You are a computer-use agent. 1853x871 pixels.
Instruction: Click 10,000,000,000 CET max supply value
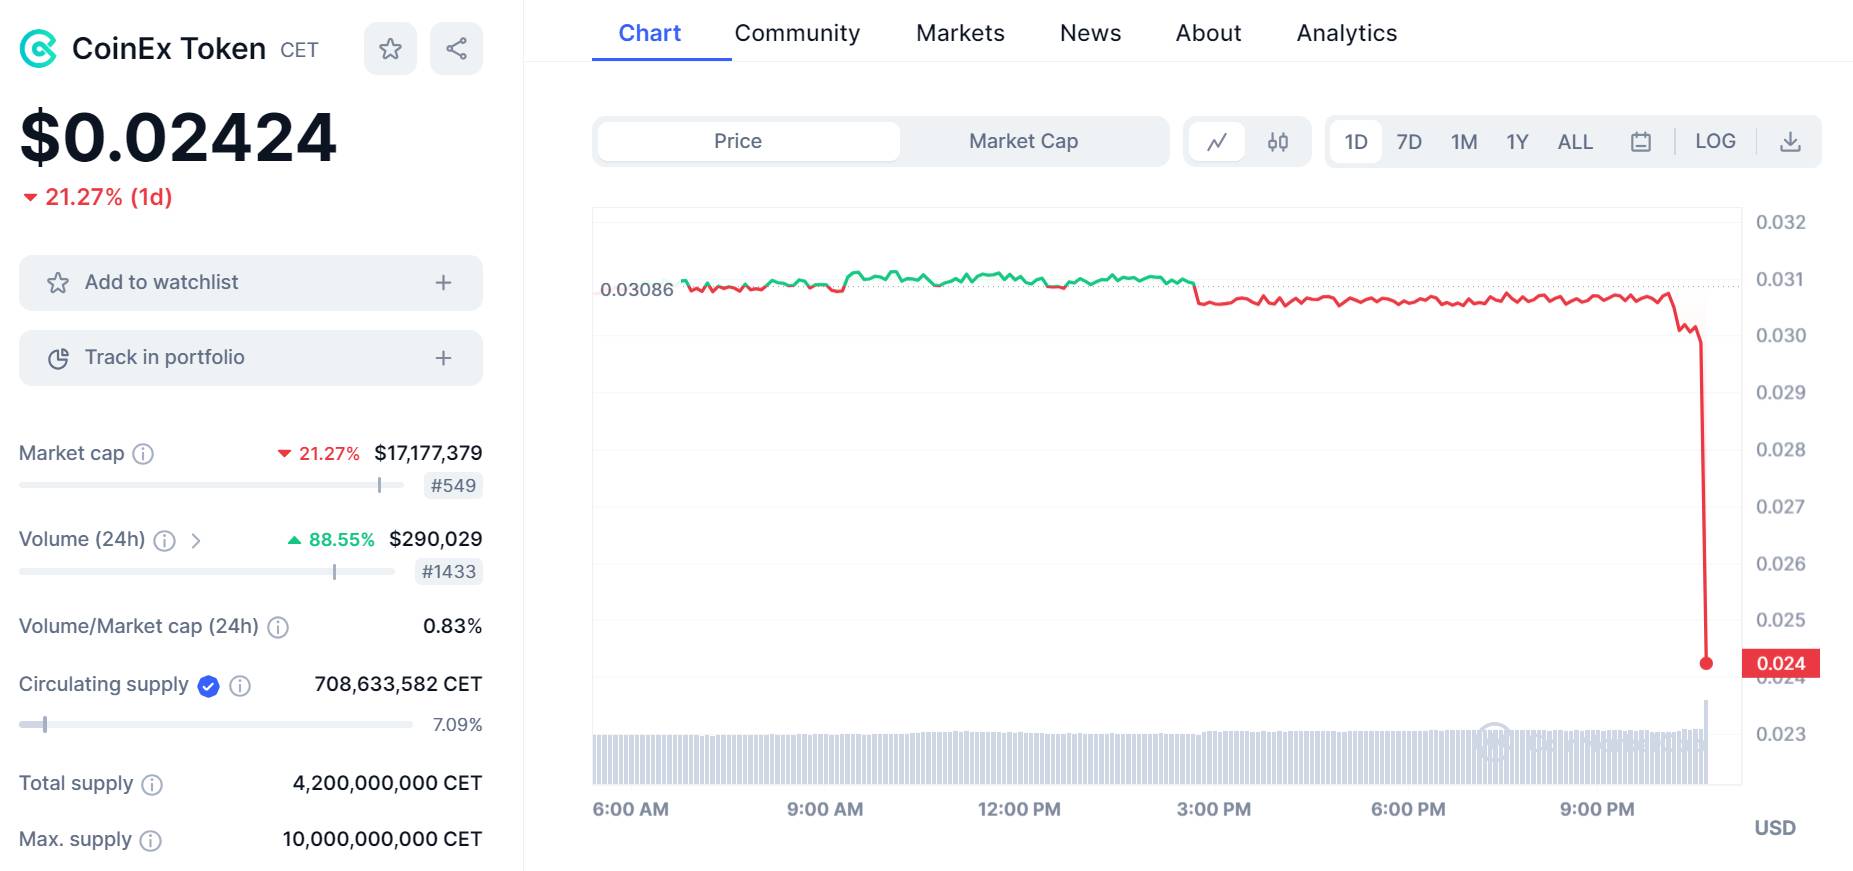(x=382, y=839)
